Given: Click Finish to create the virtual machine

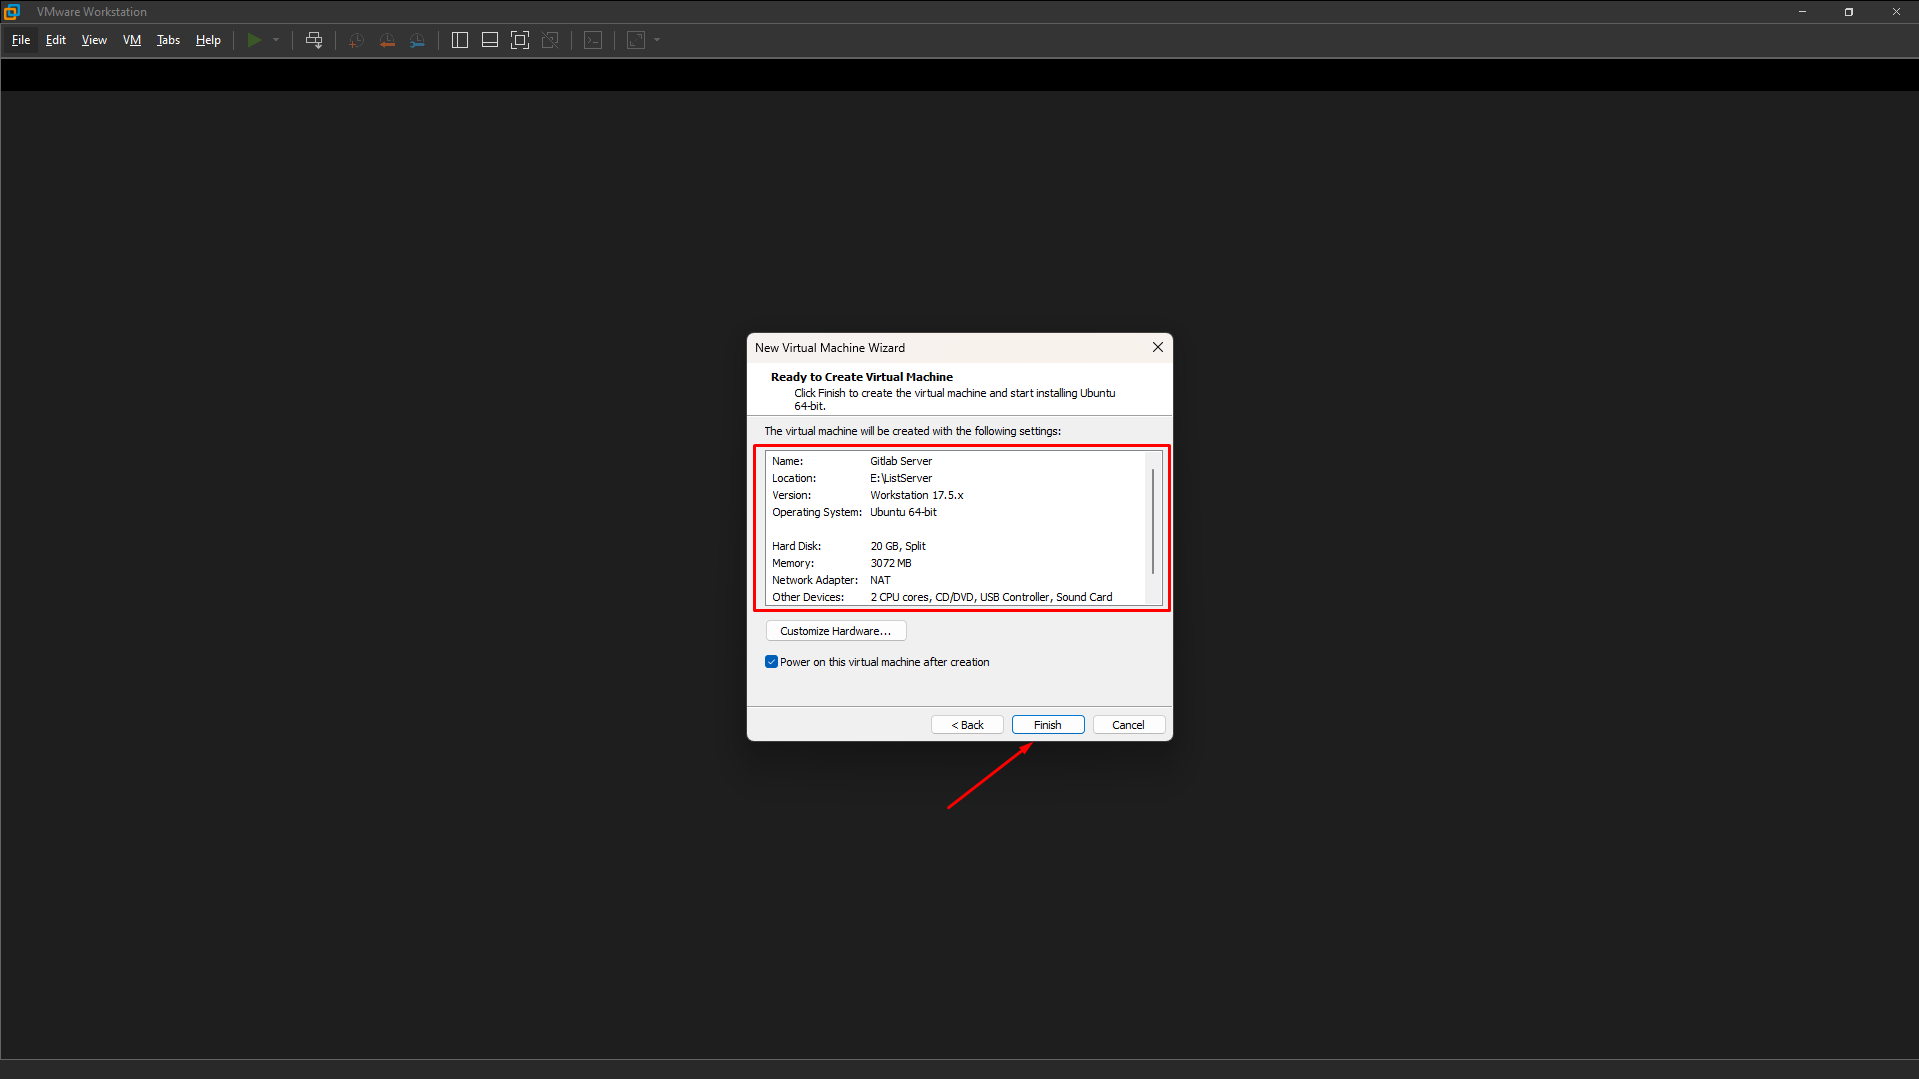Looking at the screenshot, I should pos(1047,725).
